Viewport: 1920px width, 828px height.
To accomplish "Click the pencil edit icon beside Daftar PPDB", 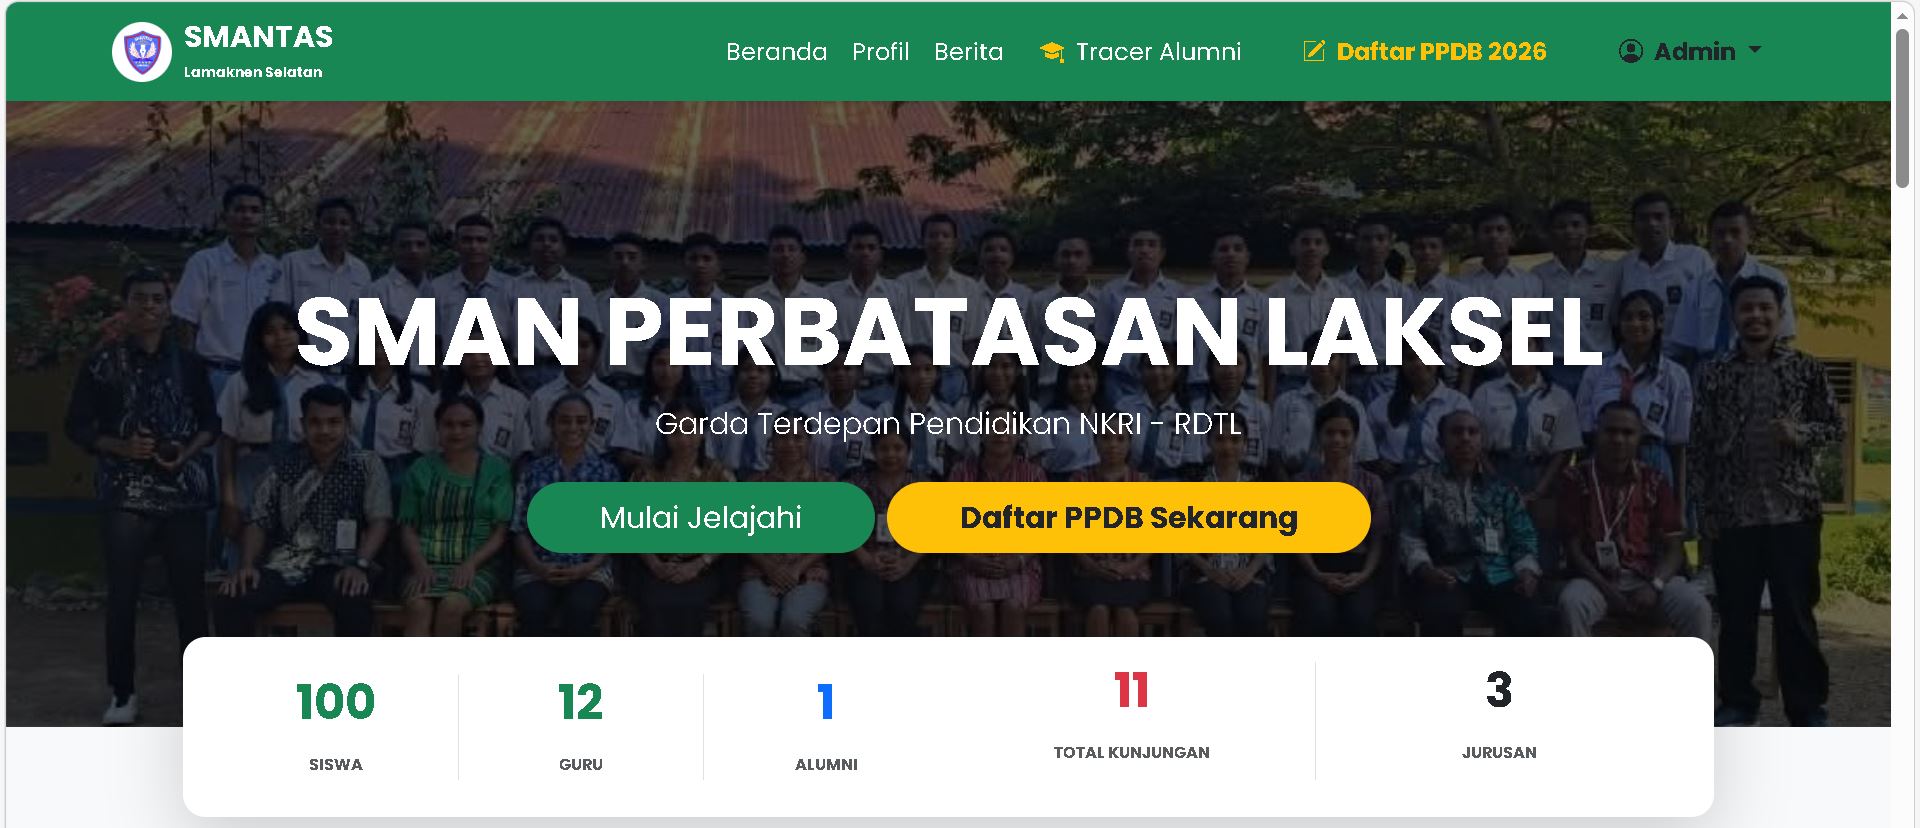I will pyautogui.click(x=1314, y=51).
